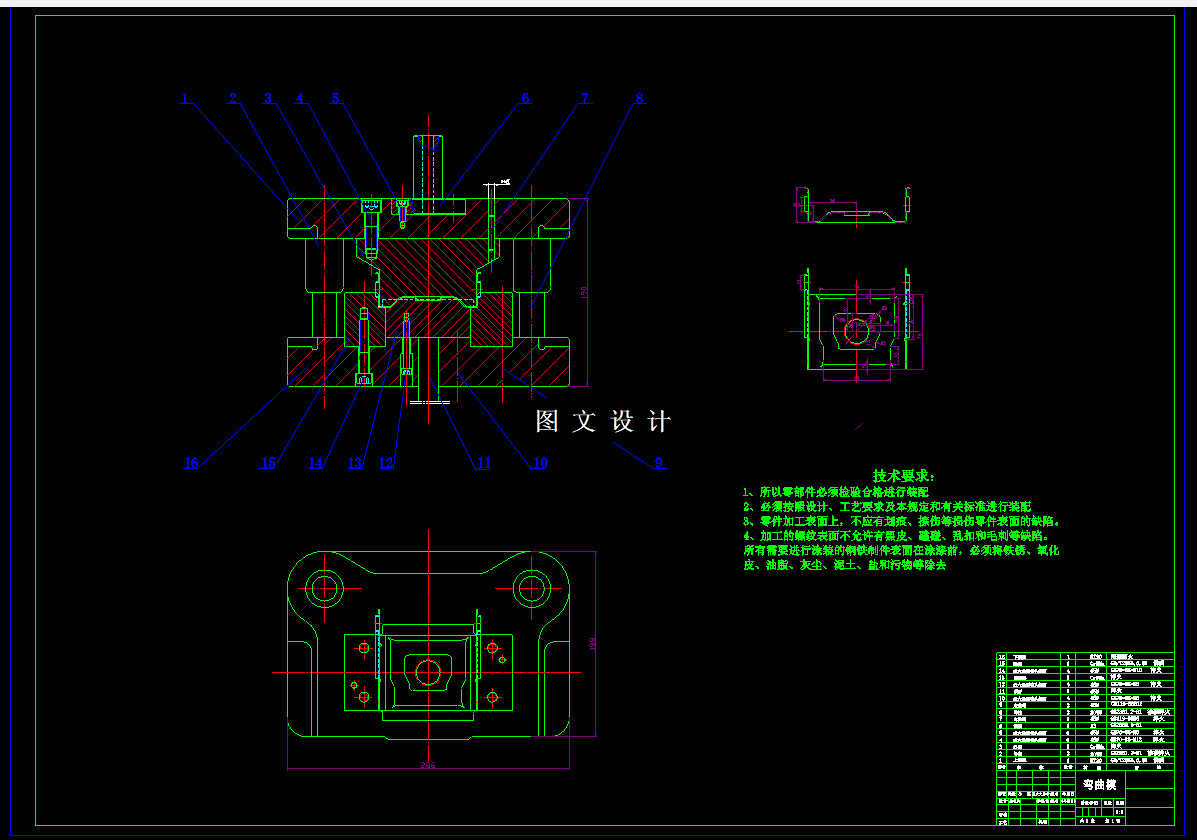Image resolution: width=1197 pixels, height=840 pixels.
Task: Click part callout number 7
Action: (x=585, y=99)
